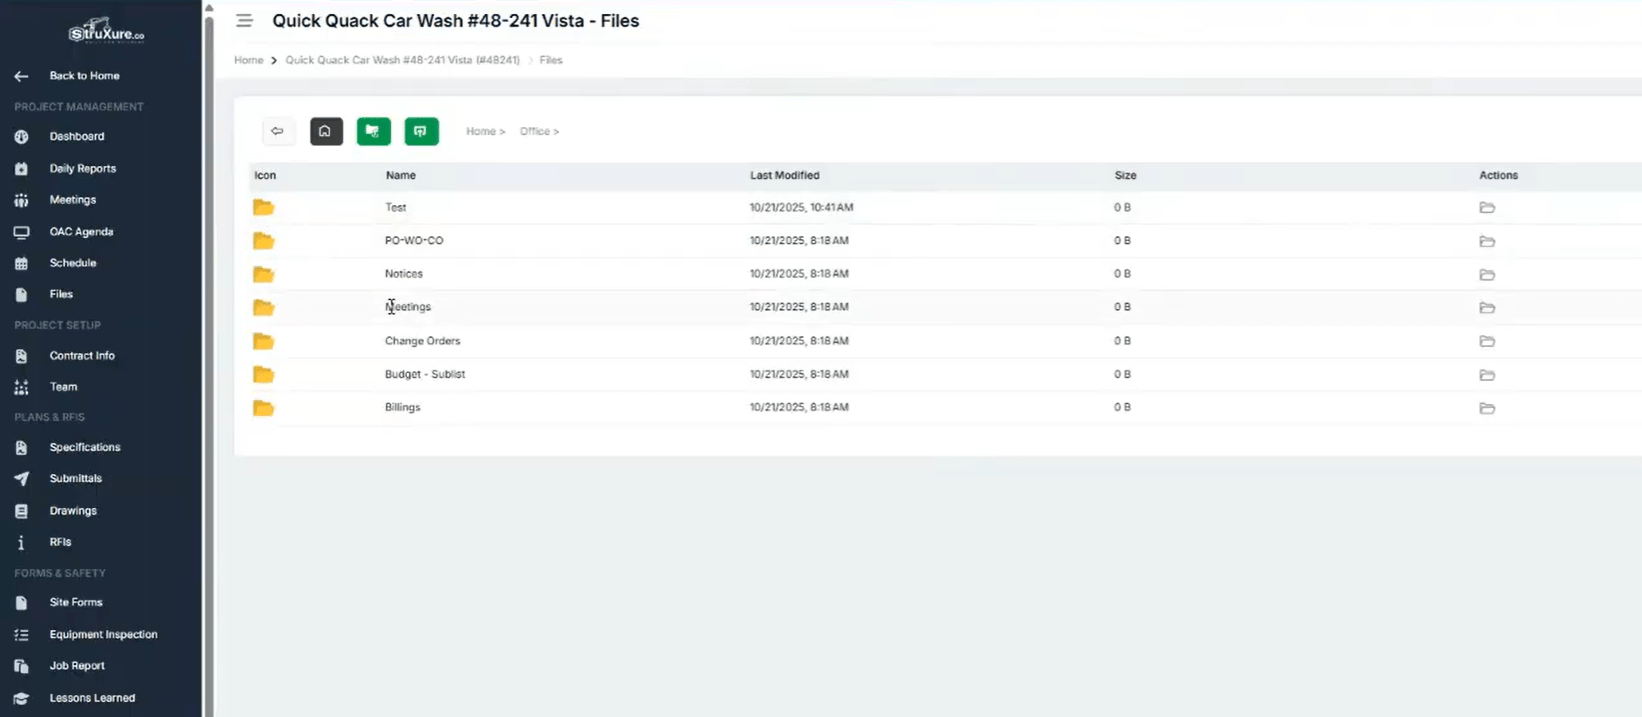Click the yellow folder icon for Billings
Viewport: 1642px width, 717px height.
(263, 408)
